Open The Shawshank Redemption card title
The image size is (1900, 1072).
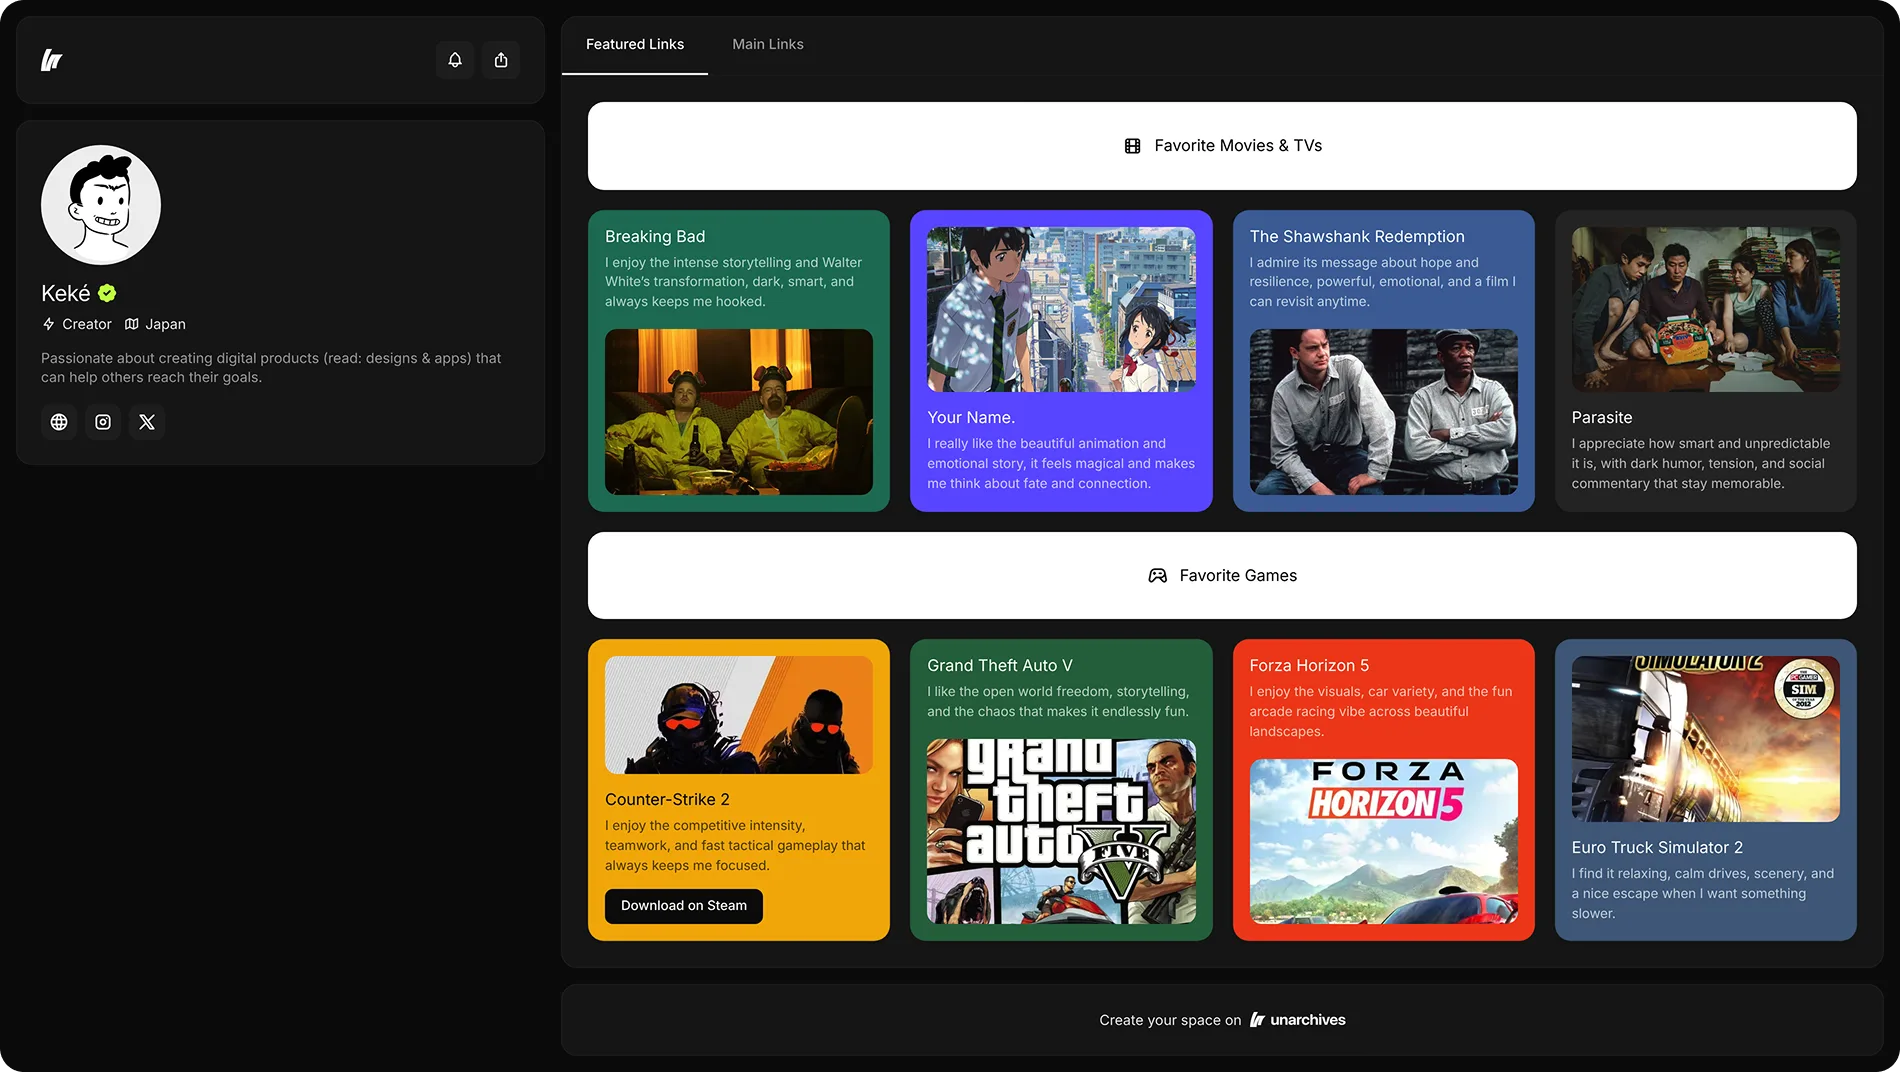pyautogui.click(x=1357, y=237)
